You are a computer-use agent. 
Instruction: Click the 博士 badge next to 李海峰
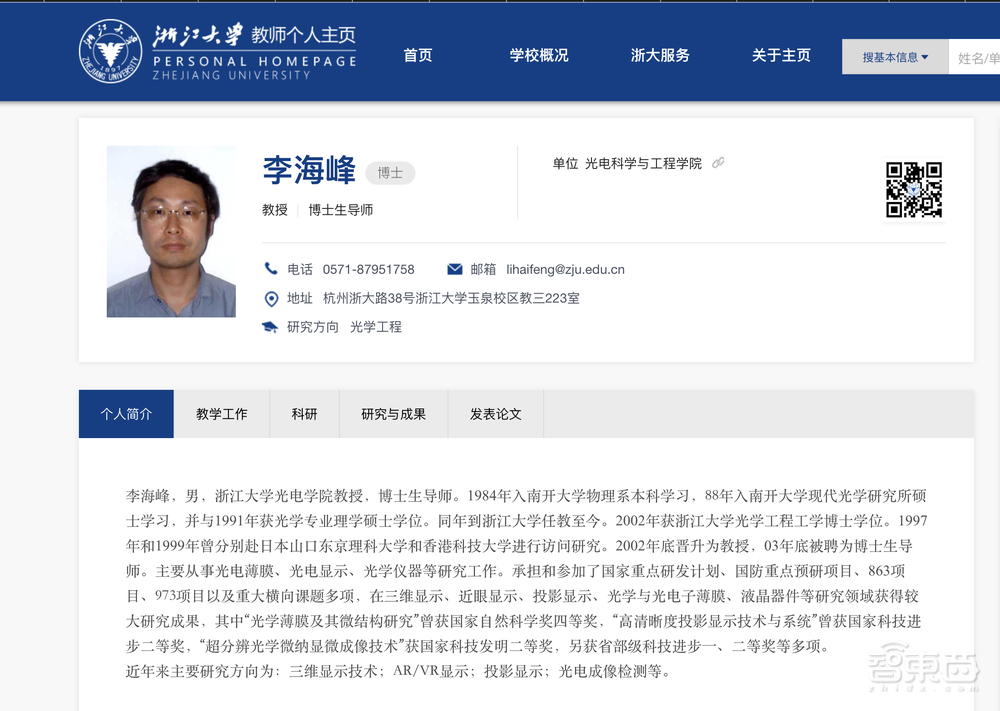coord(390,172)
